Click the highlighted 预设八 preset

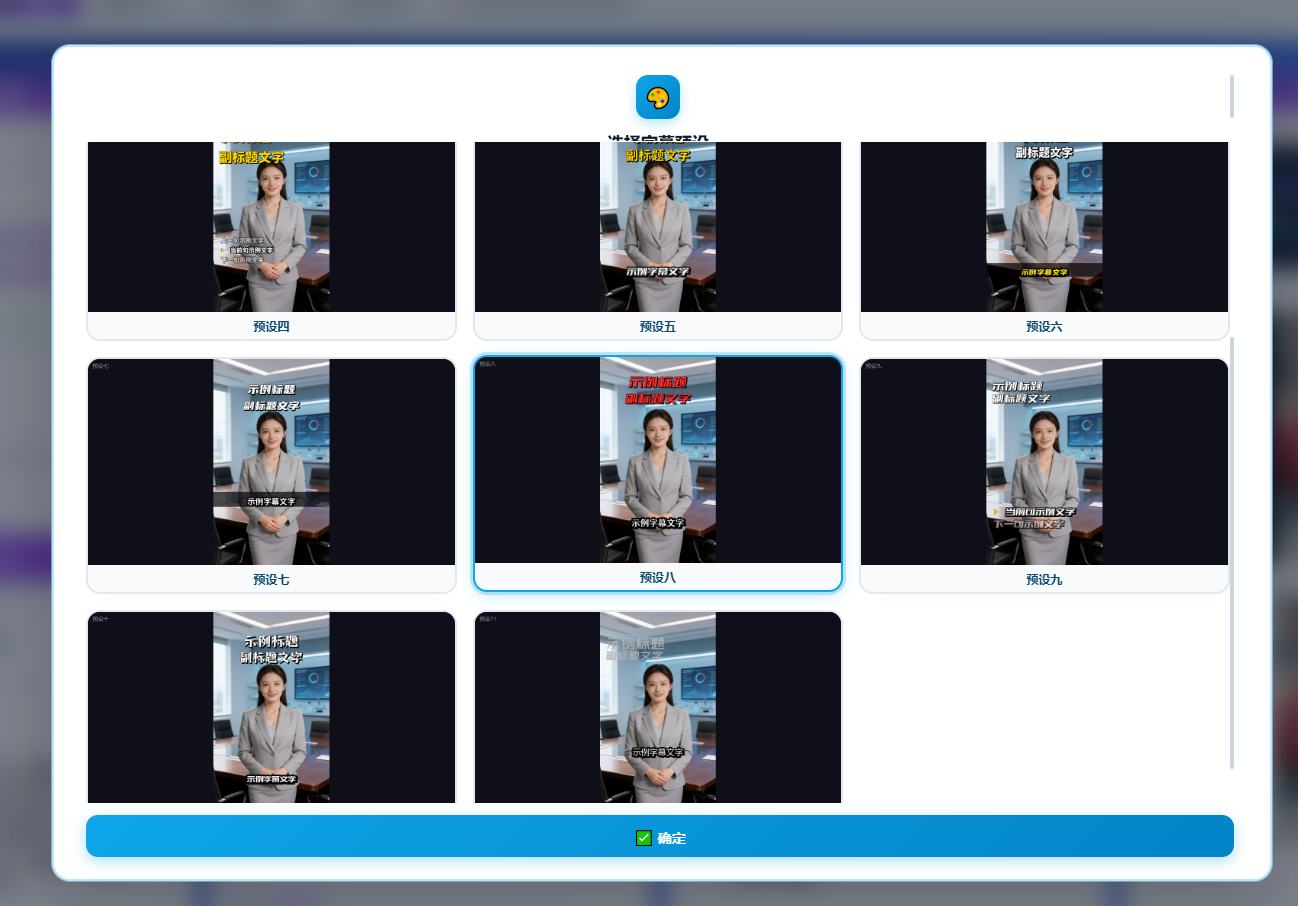click(658, 473)
